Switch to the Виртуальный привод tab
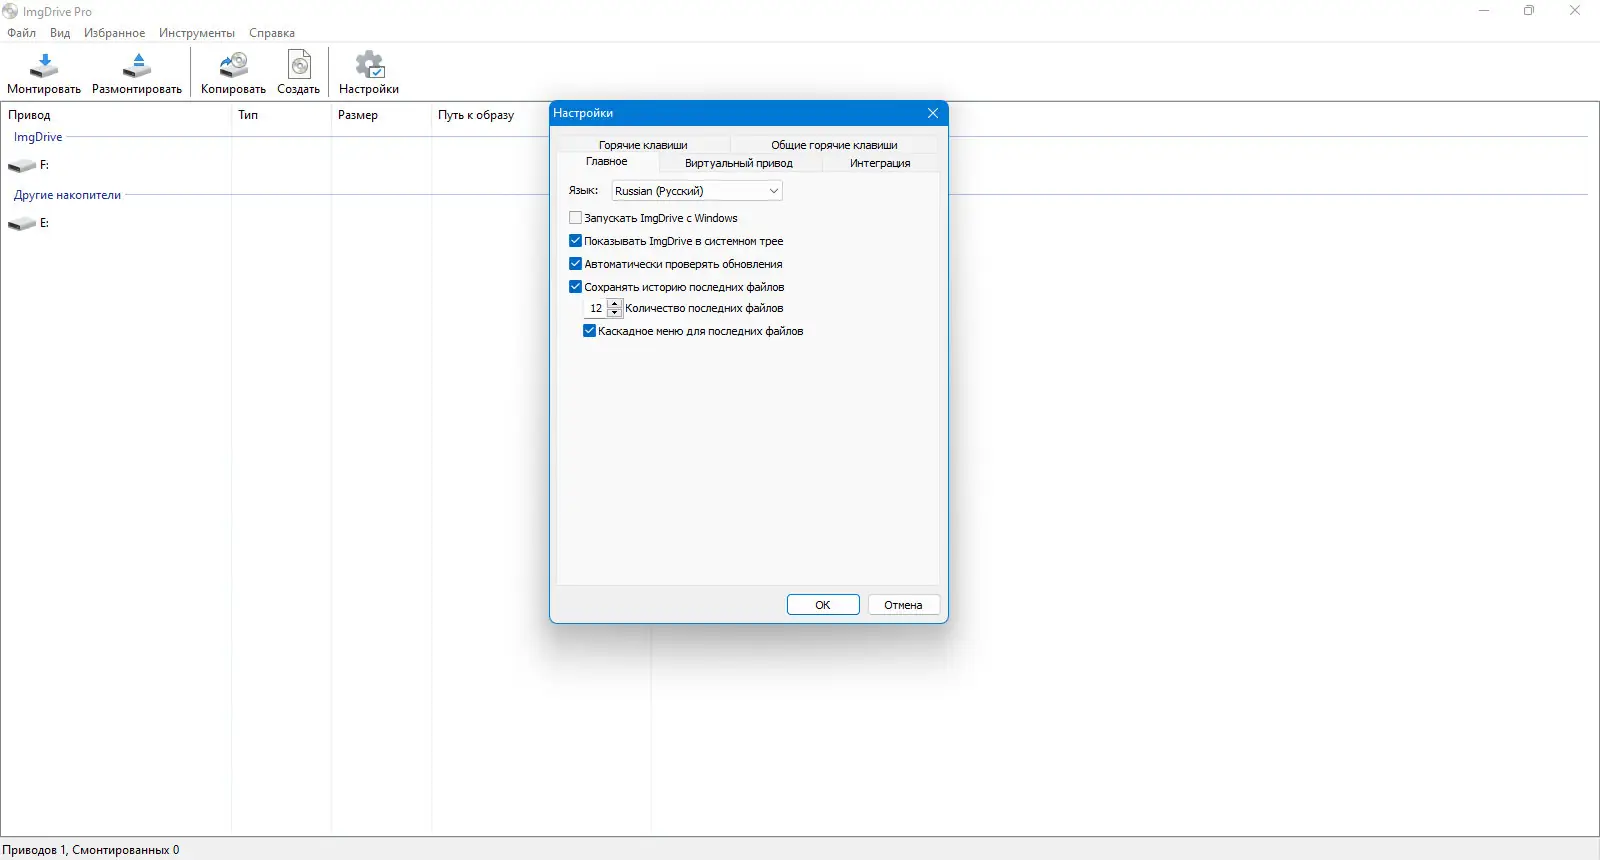Screen dimensions: 1600x860 coord(739,163)
